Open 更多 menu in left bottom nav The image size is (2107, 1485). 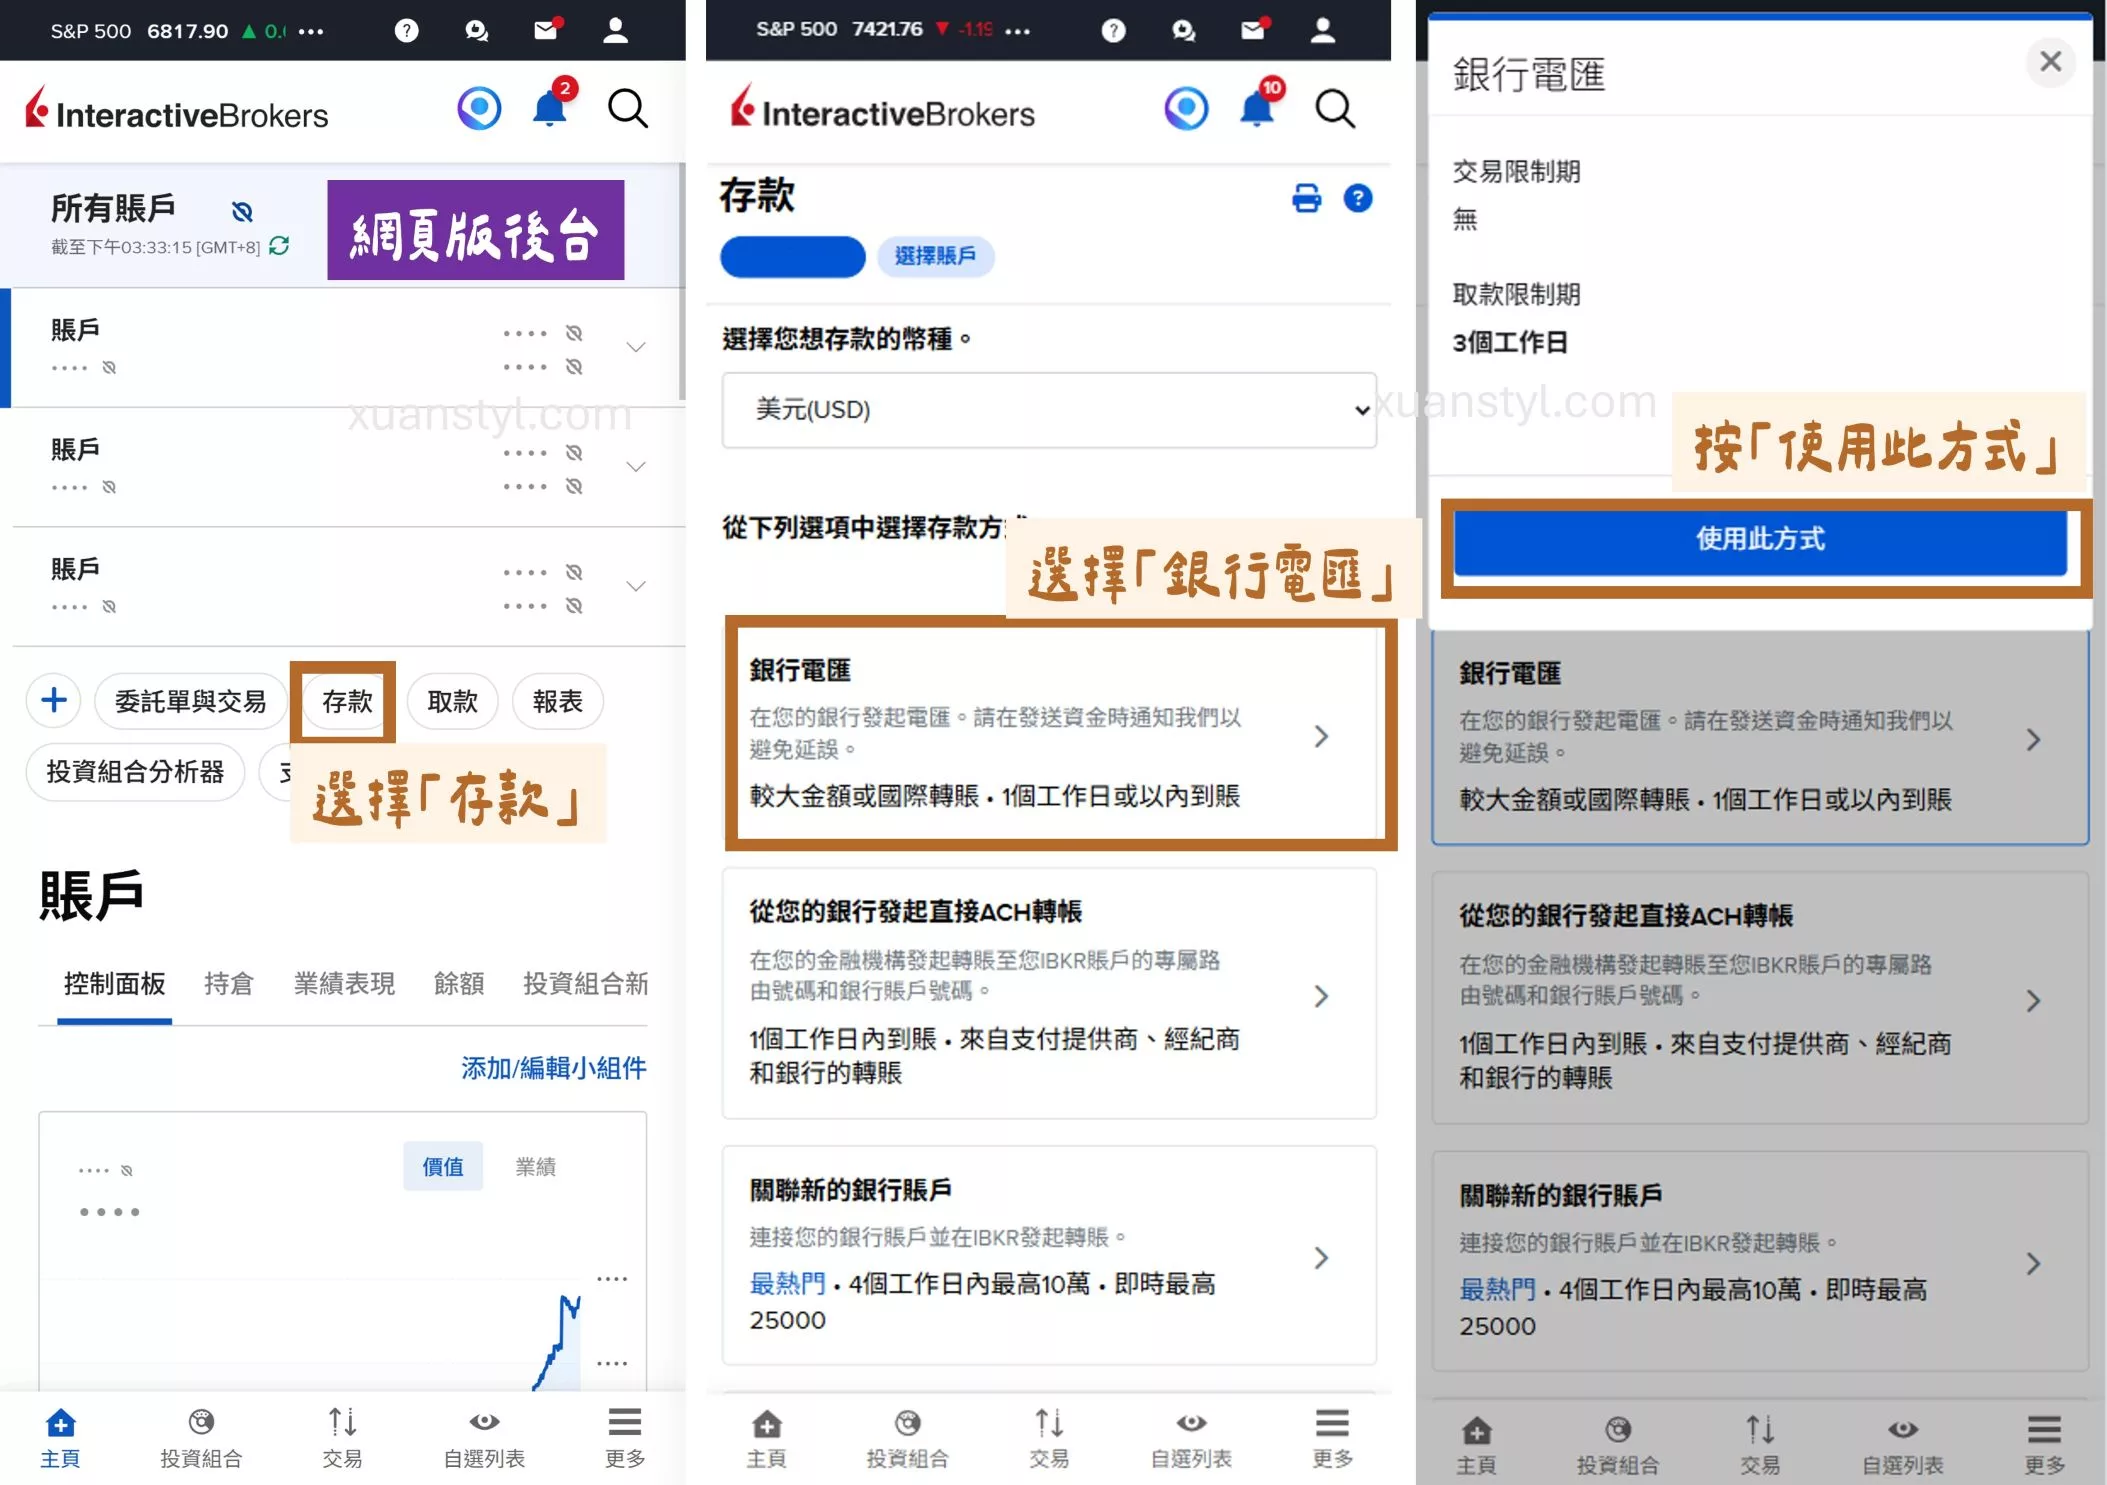click(625, 1438)
